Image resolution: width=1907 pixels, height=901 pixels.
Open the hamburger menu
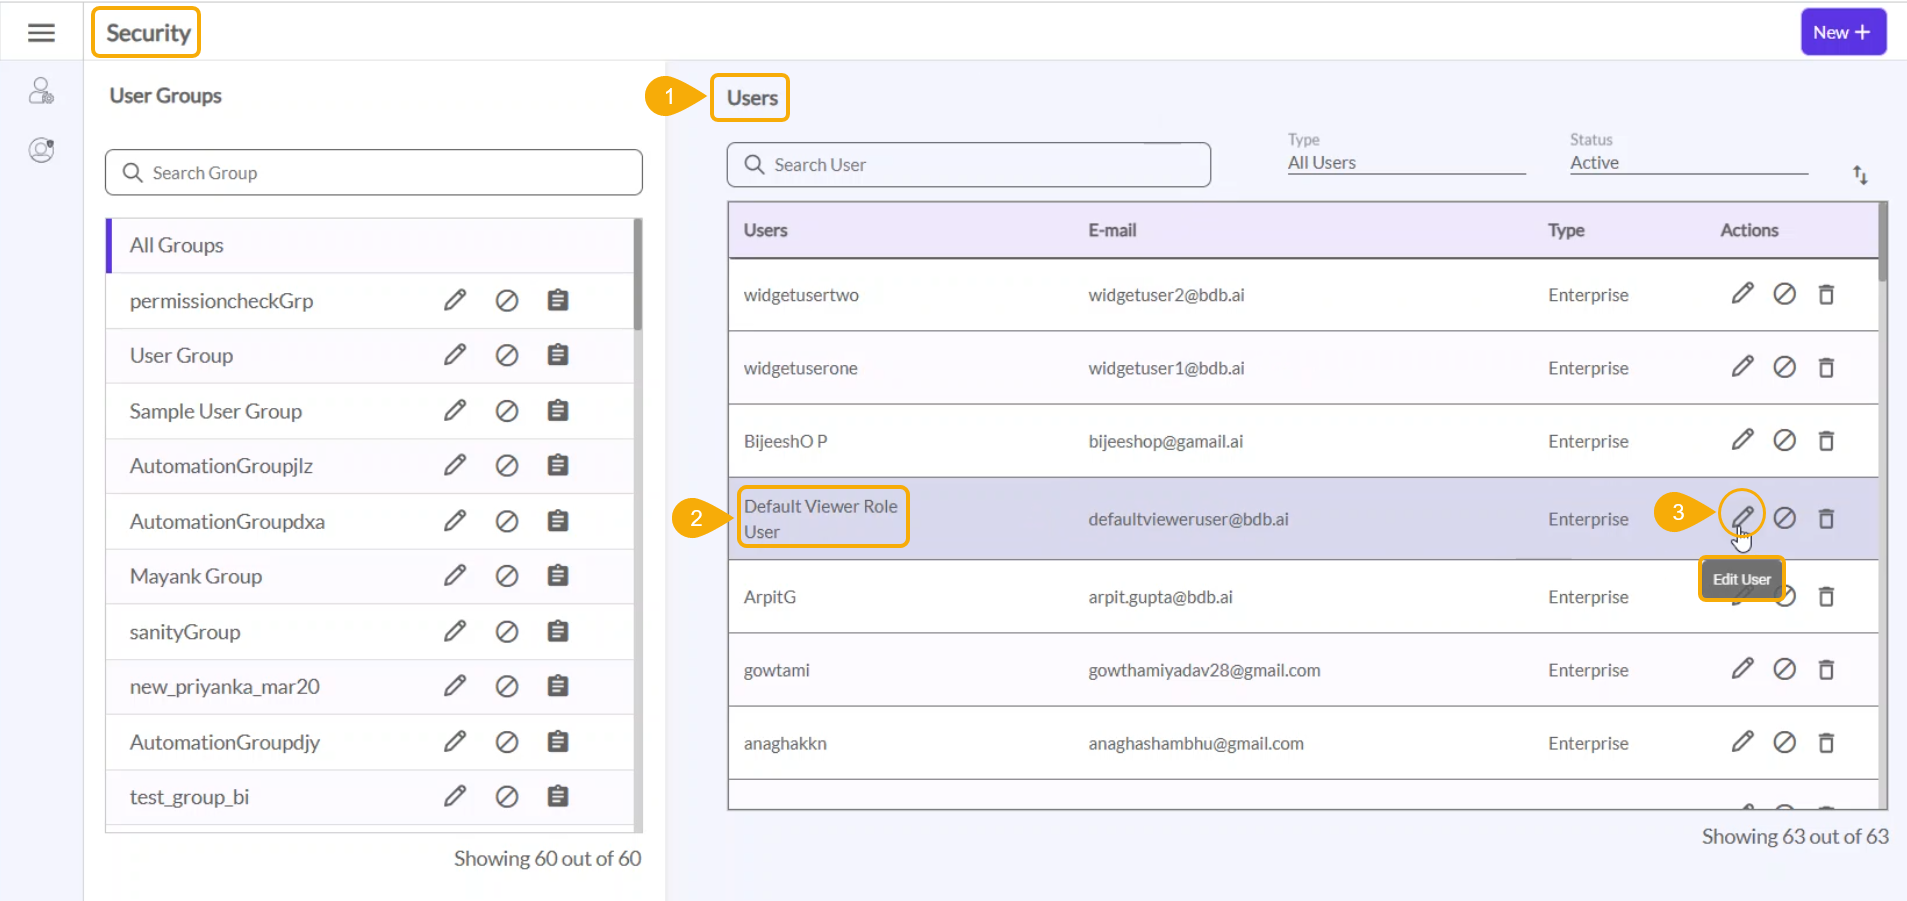click(41, 33)
